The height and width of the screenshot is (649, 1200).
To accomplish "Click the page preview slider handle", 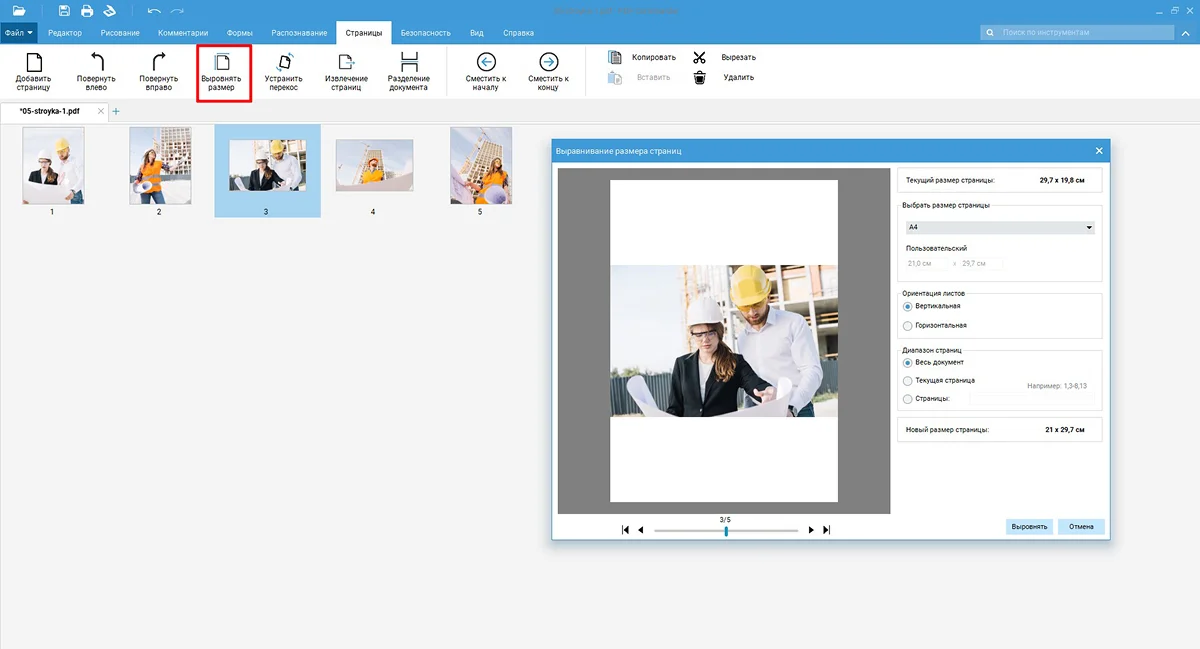I will (x=726, y=531).
